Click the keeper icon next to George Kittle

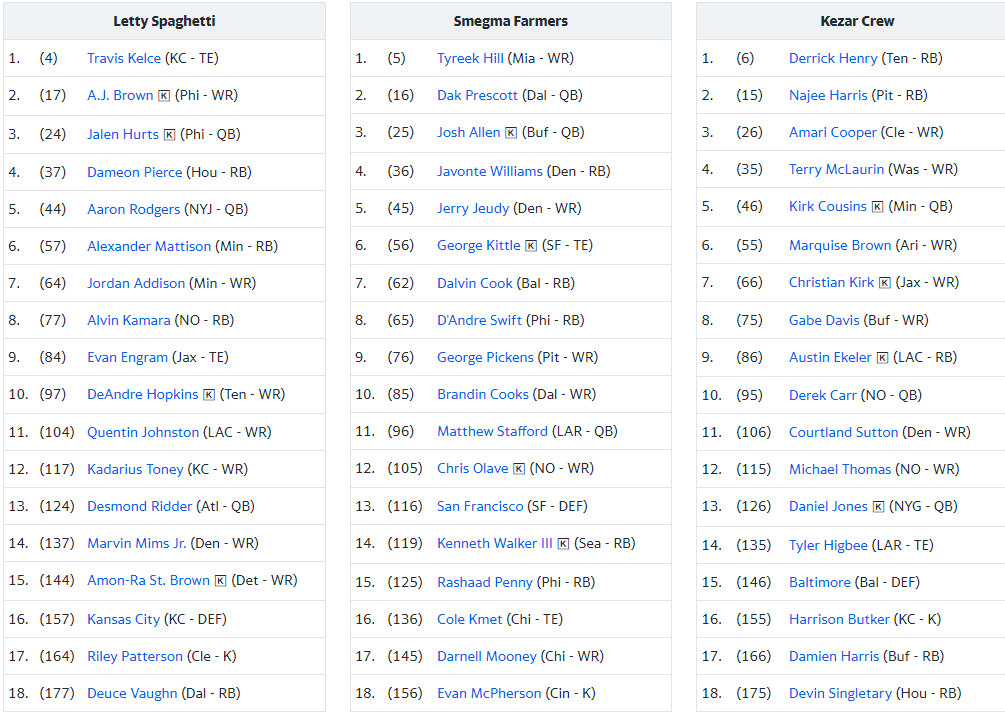(x=531, y=245)
